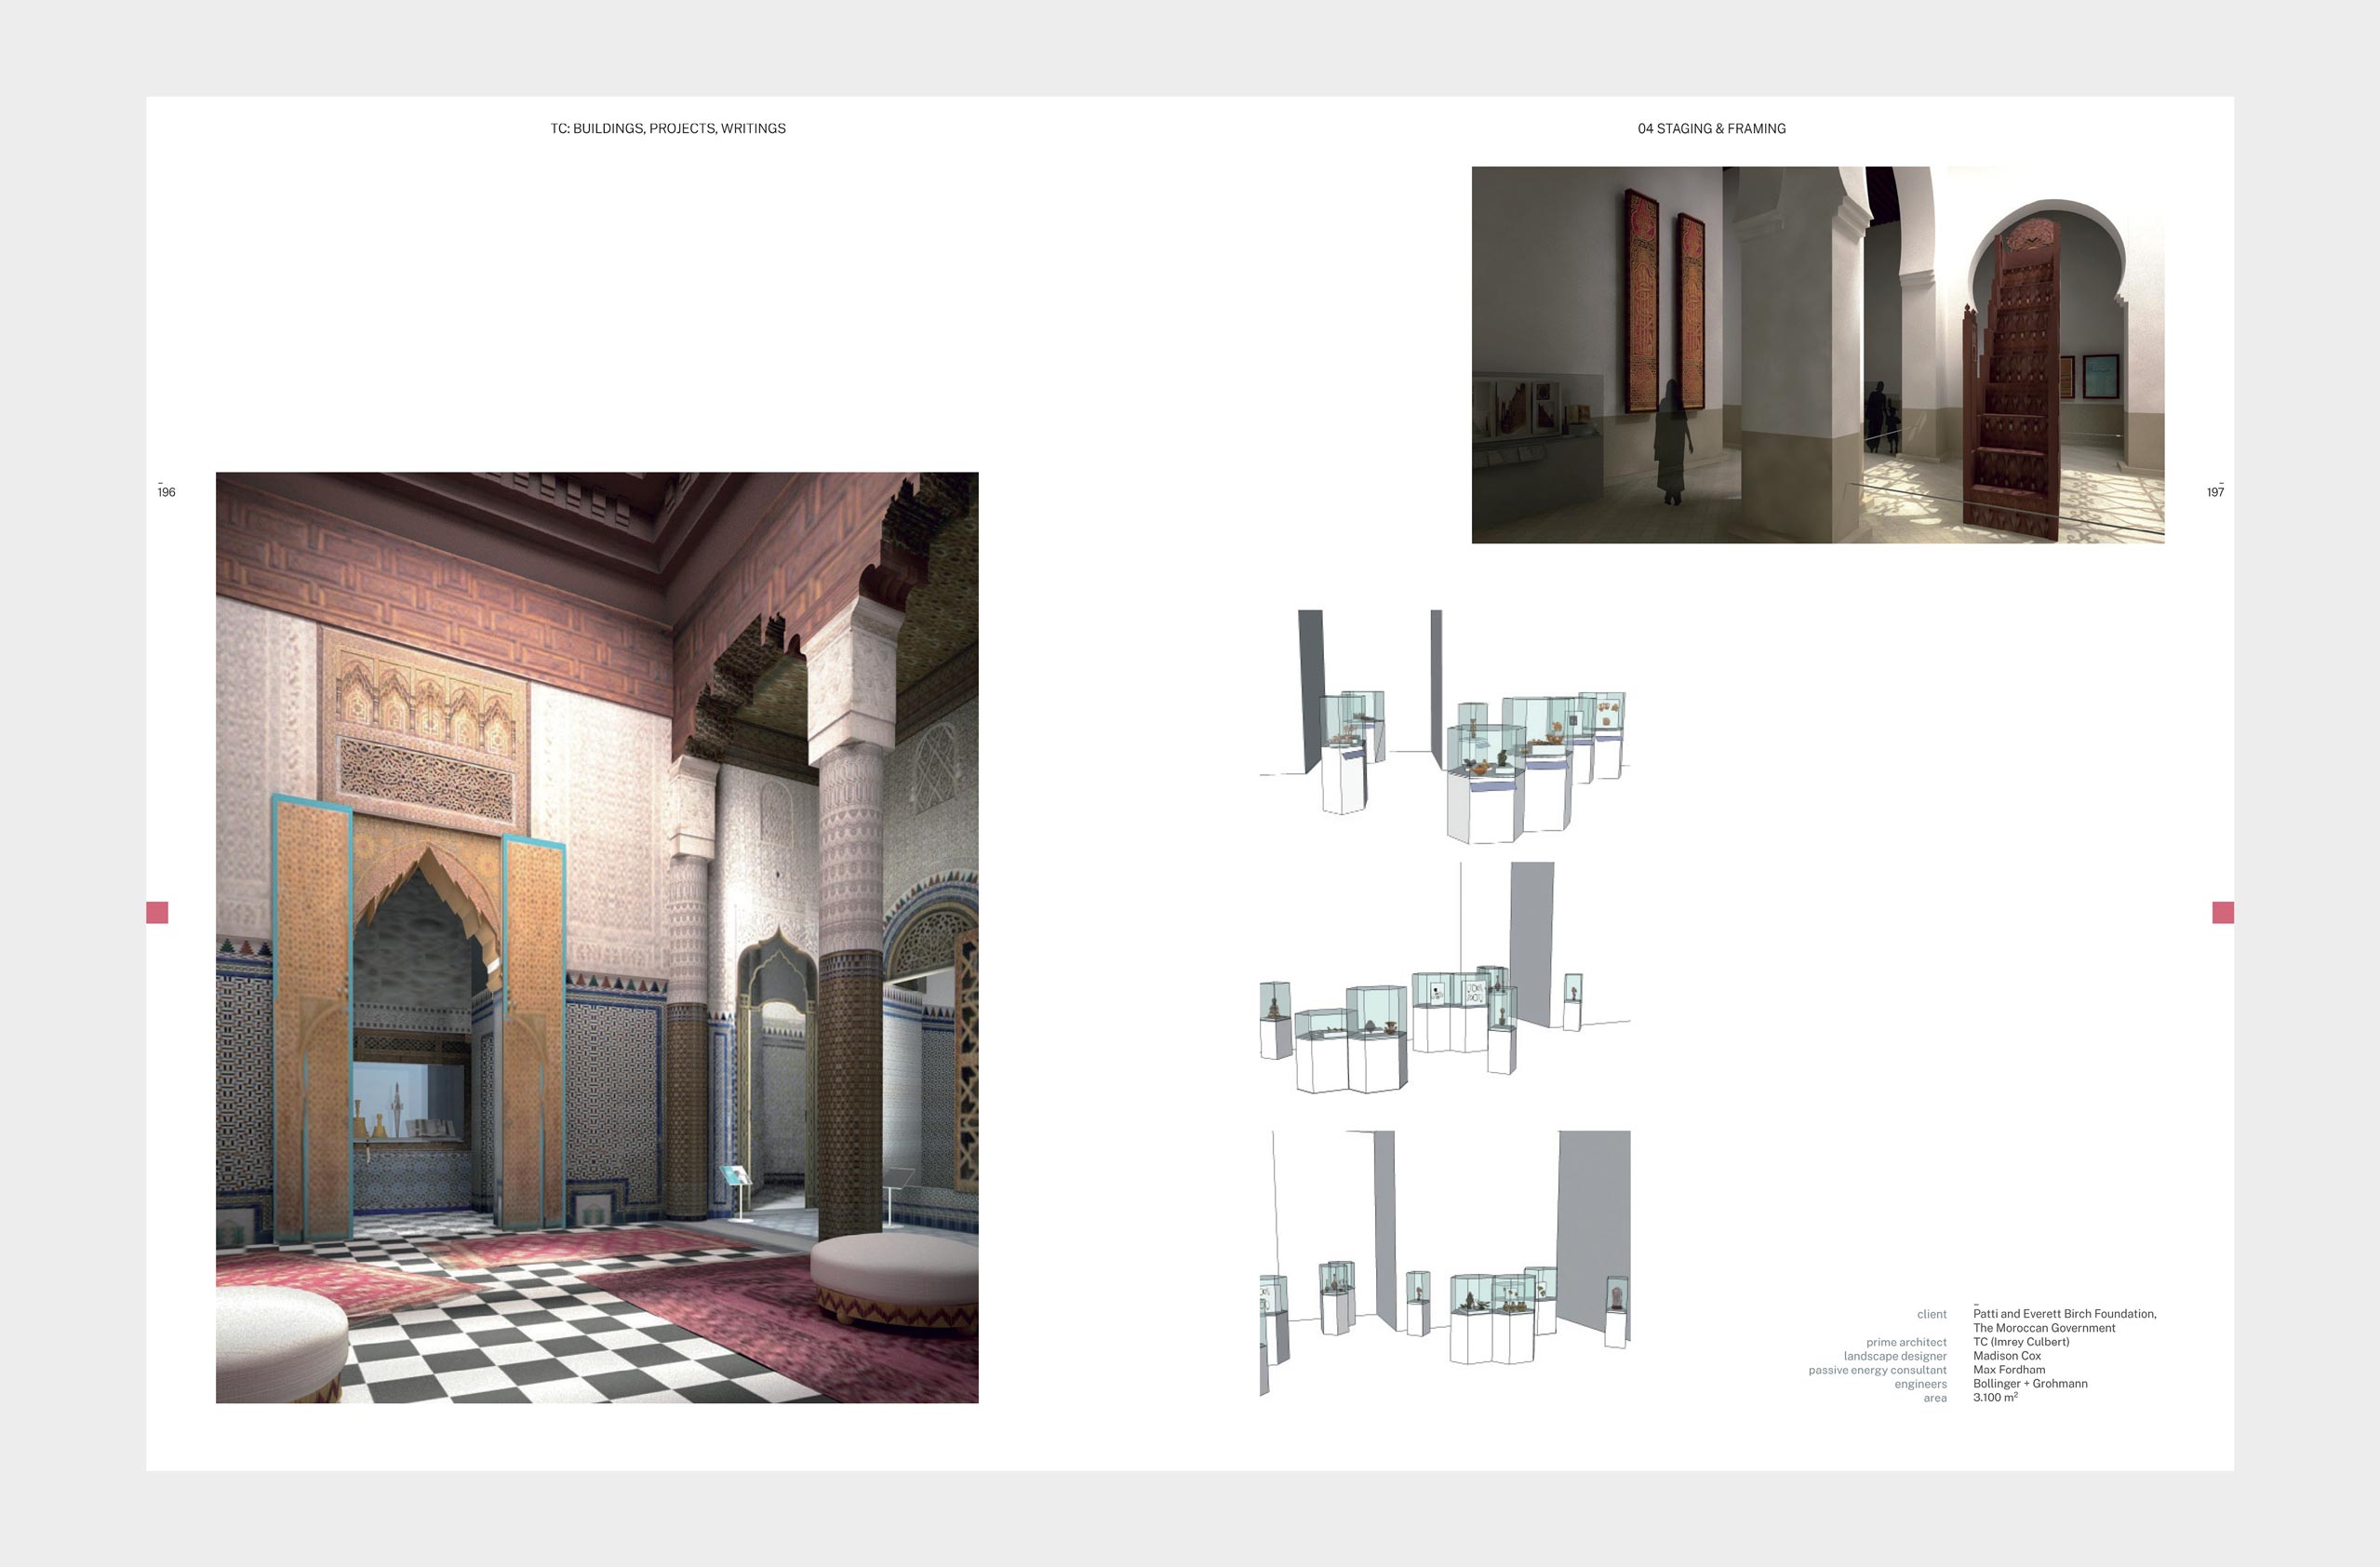Select page number 197
Image resolution: width=2380 pixels, height=1567 pixels.
point(2215,492)
